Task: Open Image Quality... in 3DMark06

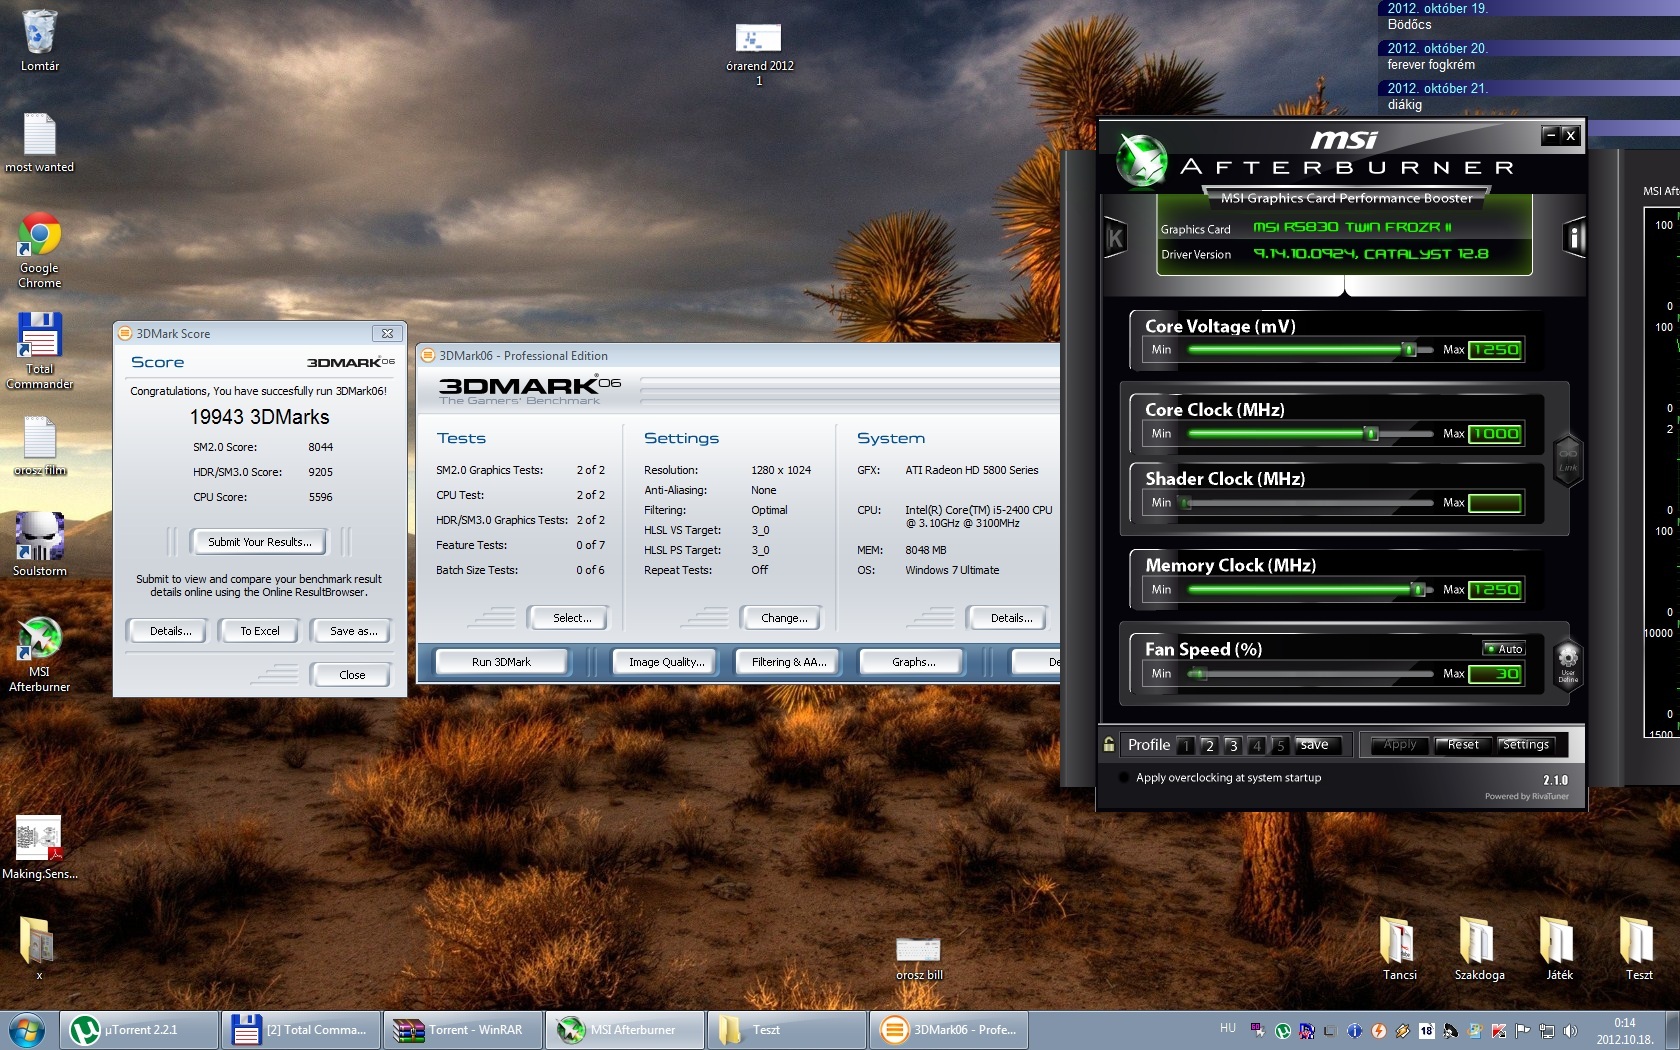Action: pyautogui.click(x=666, y=662)
